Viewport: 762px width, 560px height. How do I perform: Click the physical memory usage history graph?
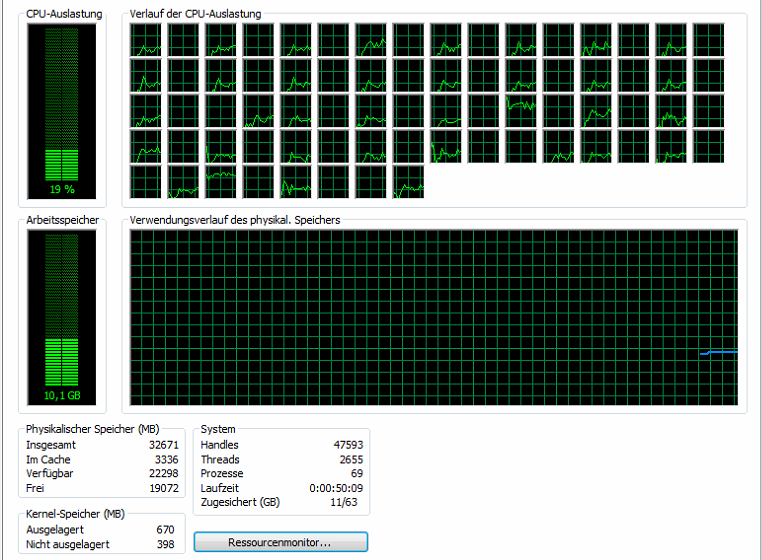pos(433,317)
